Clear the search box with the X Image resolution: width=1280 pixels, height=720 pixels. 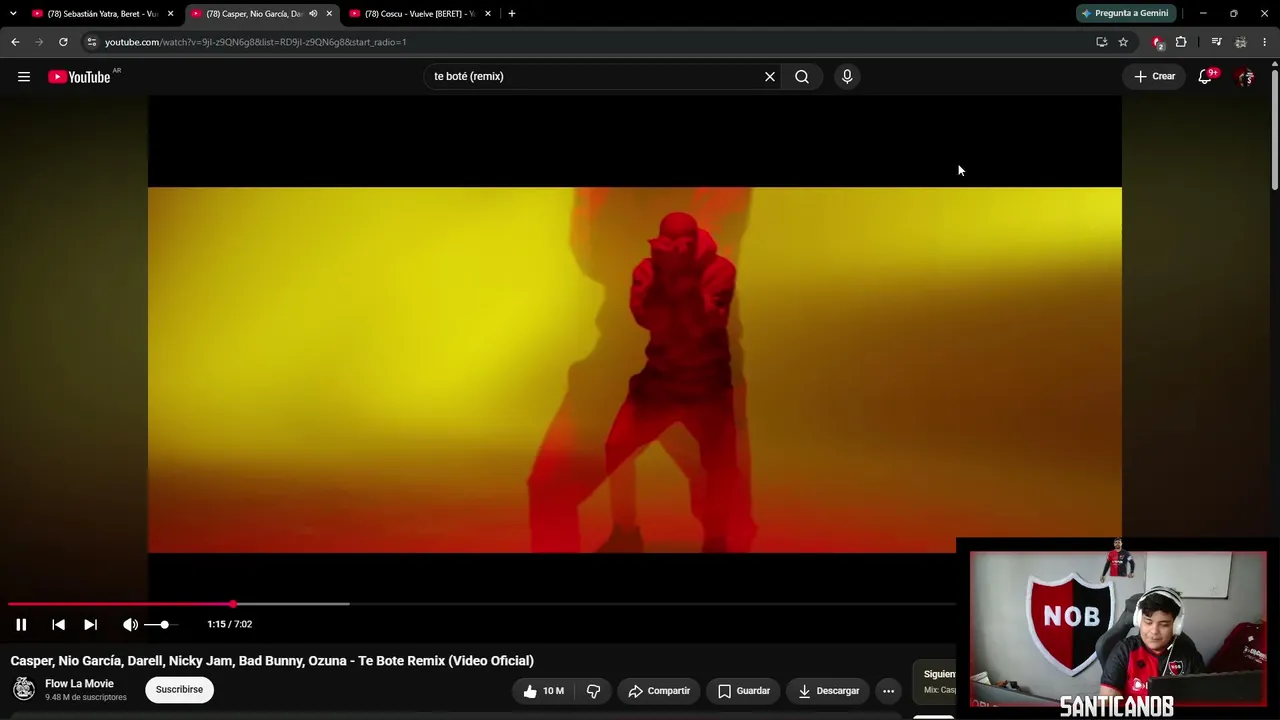pyautogui.click(x=770, y=76)
